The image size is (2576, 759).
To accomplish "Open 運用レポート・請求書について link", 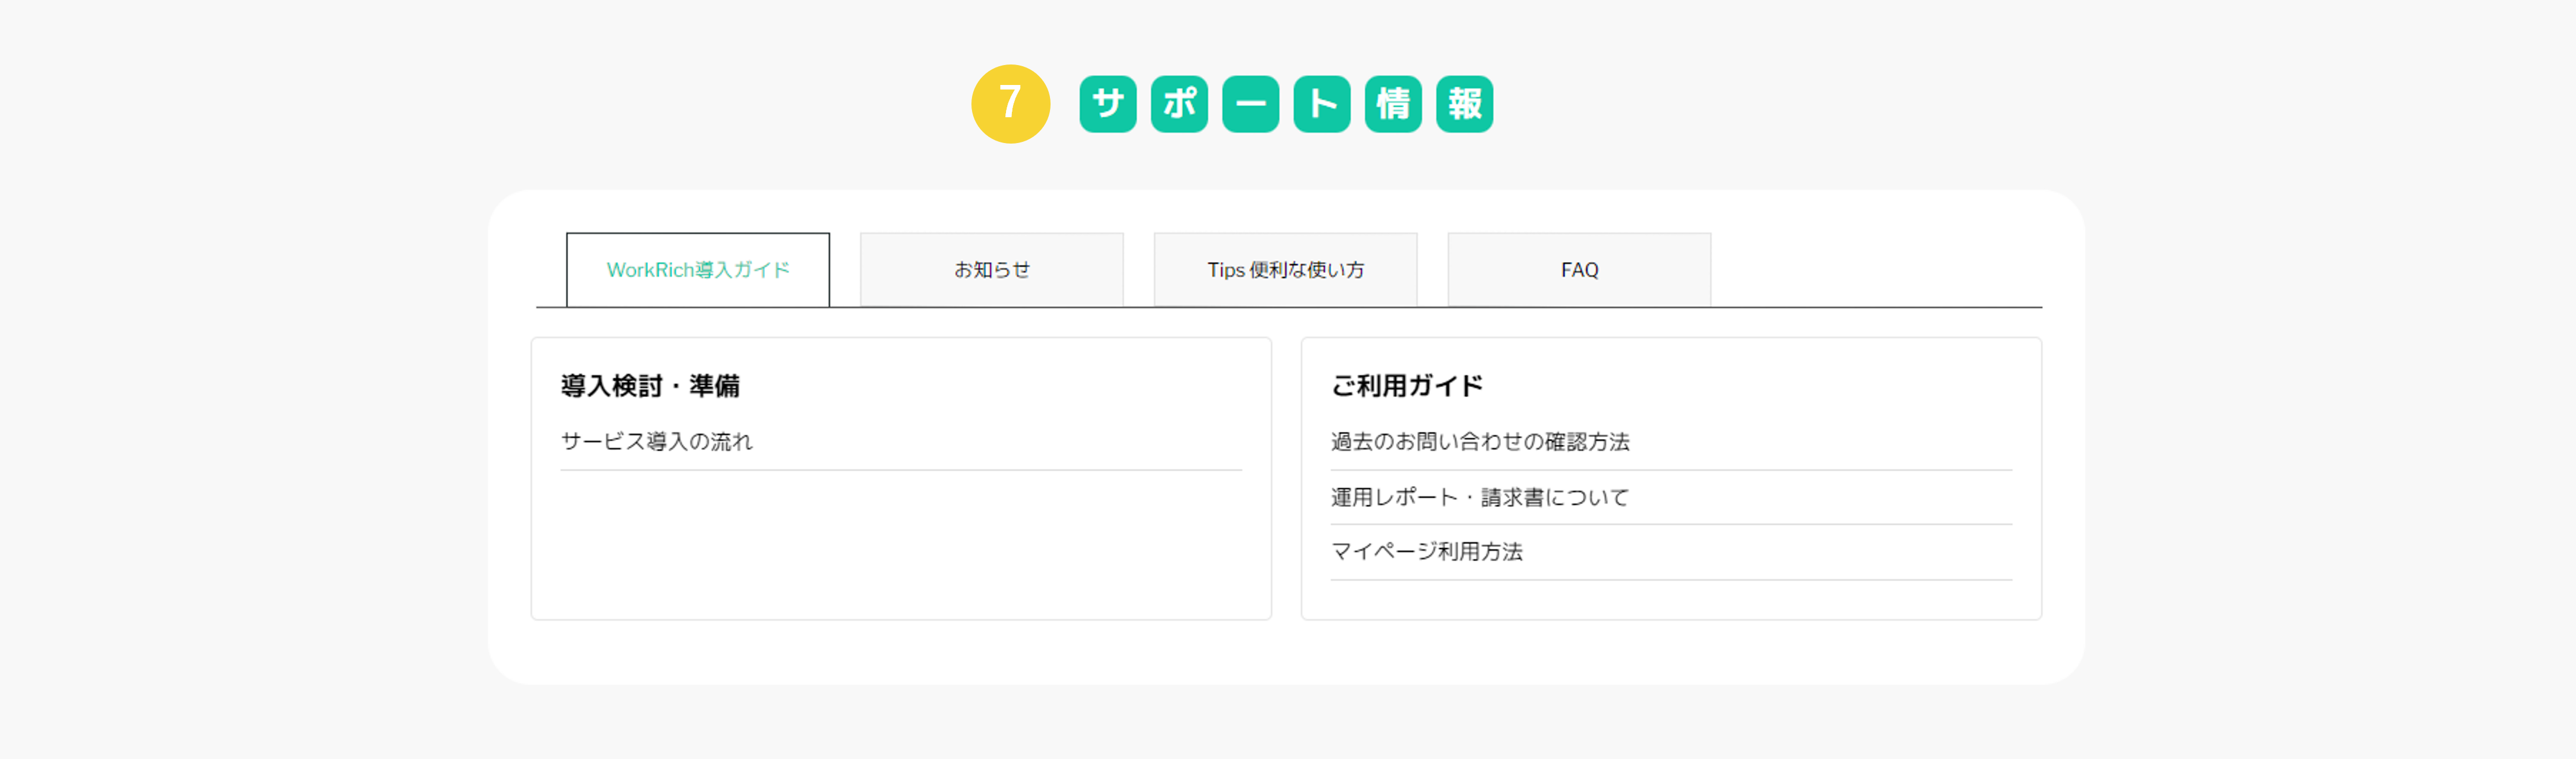I will click(1480, 497).
